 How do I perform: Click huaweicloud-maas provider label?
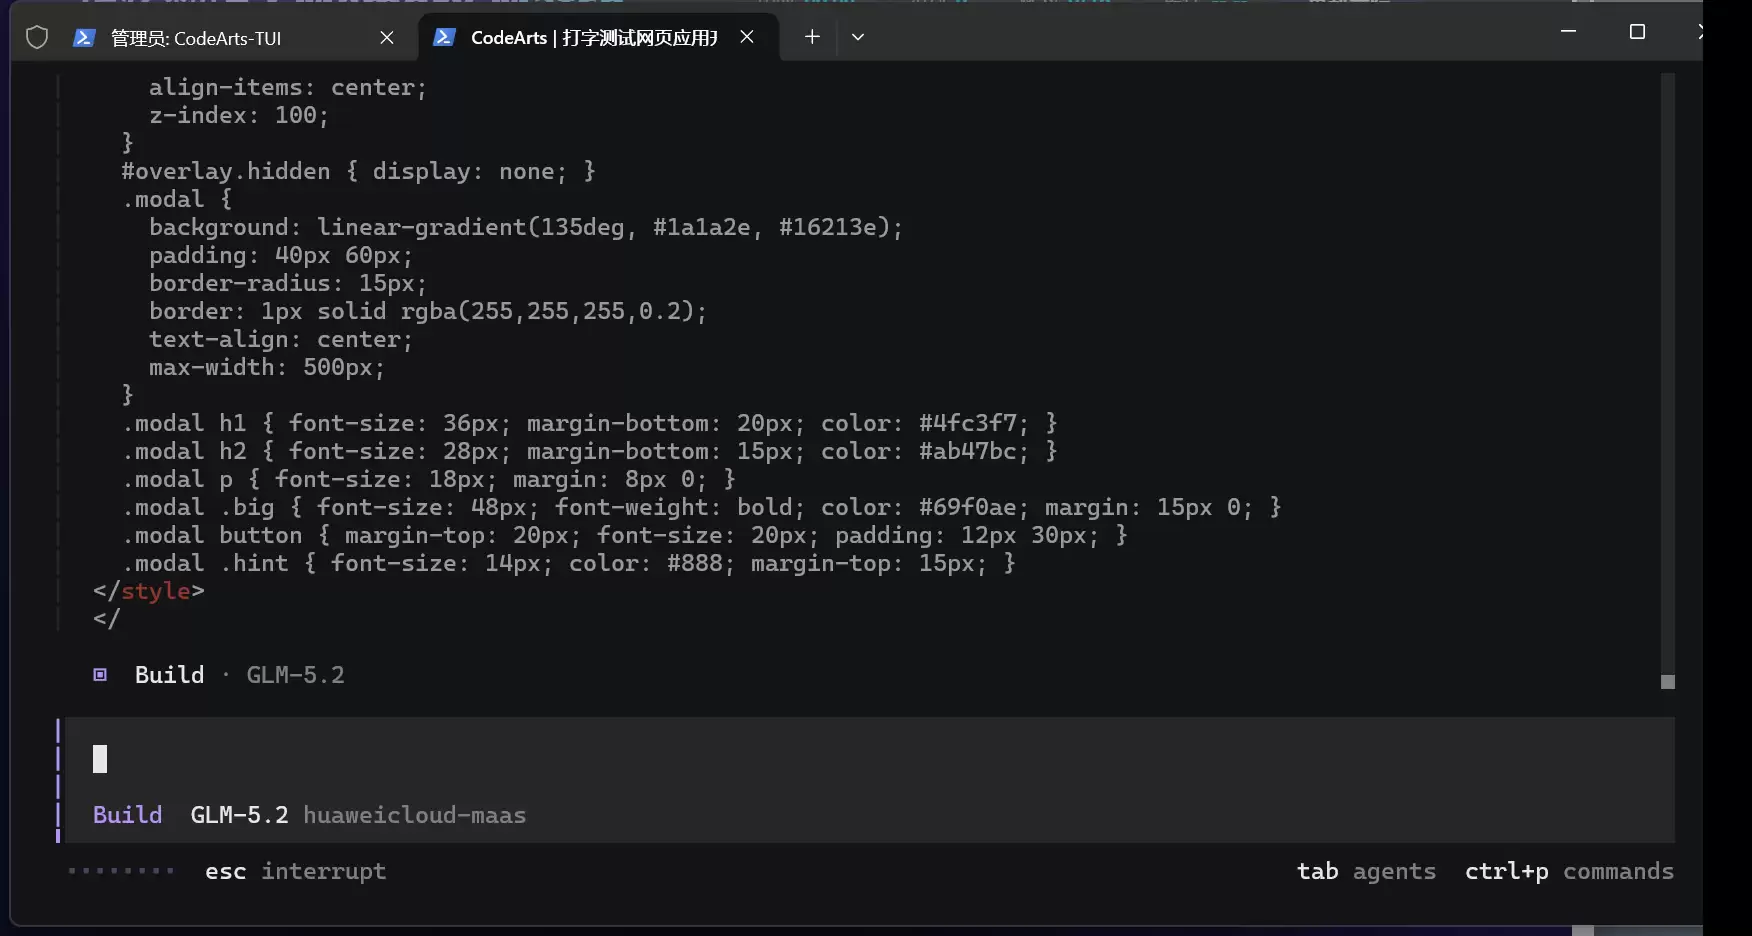coord(415,815)
